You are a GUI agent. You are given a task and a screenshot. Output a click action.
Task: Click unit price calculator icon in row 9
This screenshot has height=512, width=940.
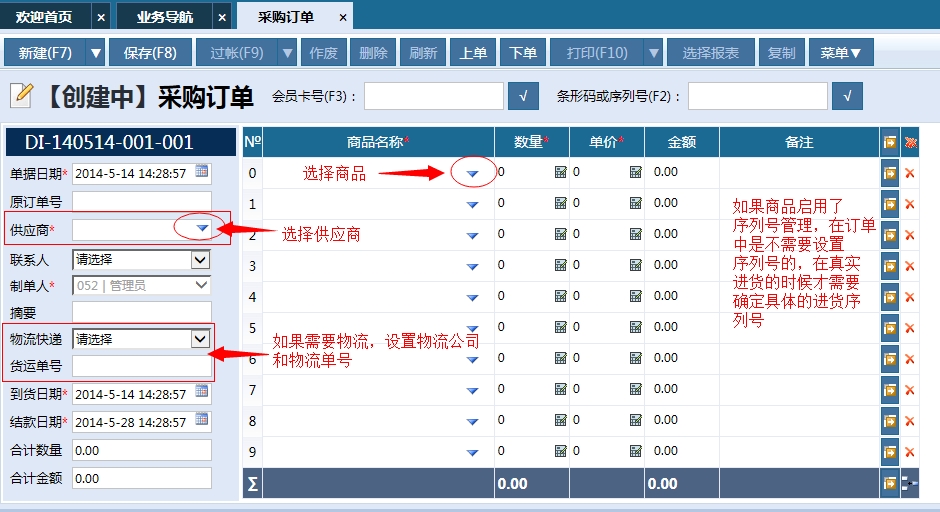(635, 451)
